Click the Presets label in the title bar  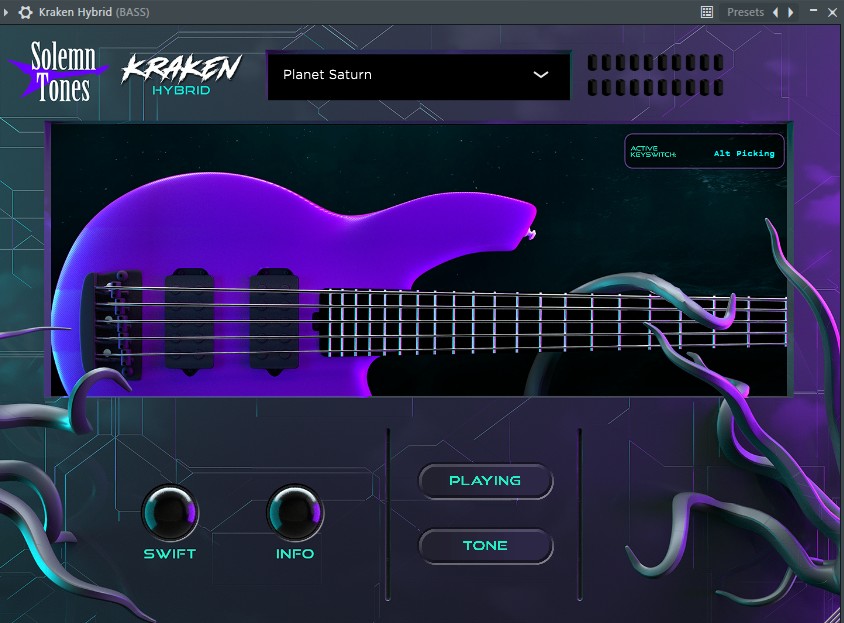pos(745,12)
